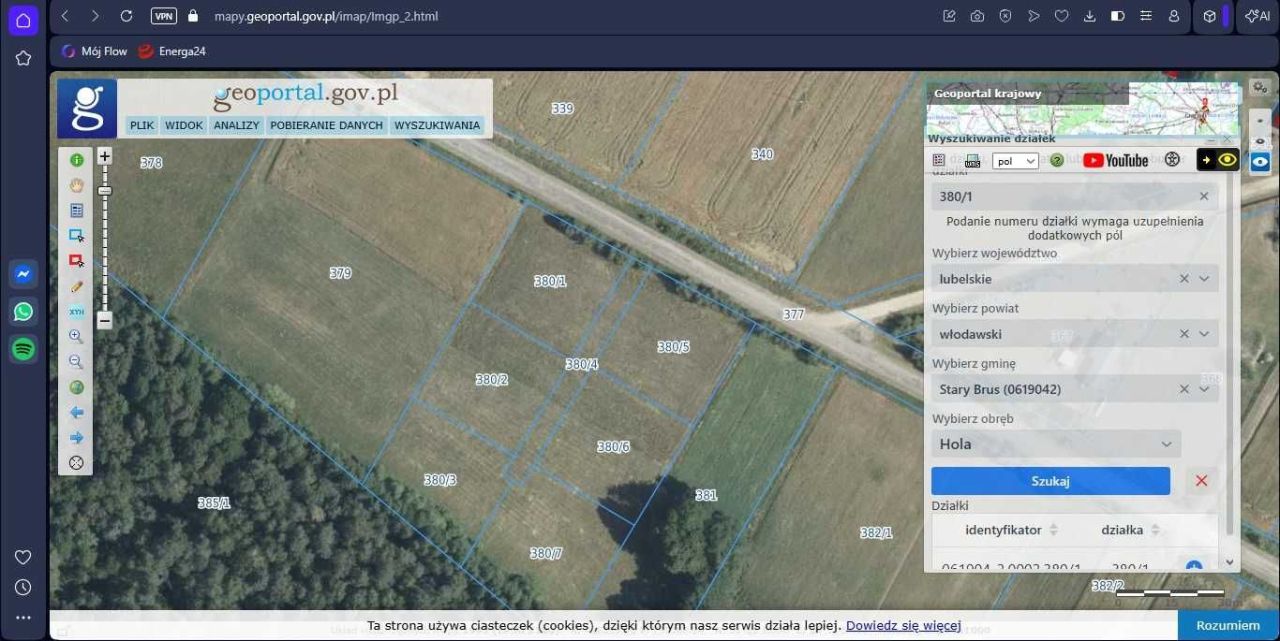Open map settings gear icon
The height and width of the screenshot is (641, 1280).
click(x=1259, y=88)
